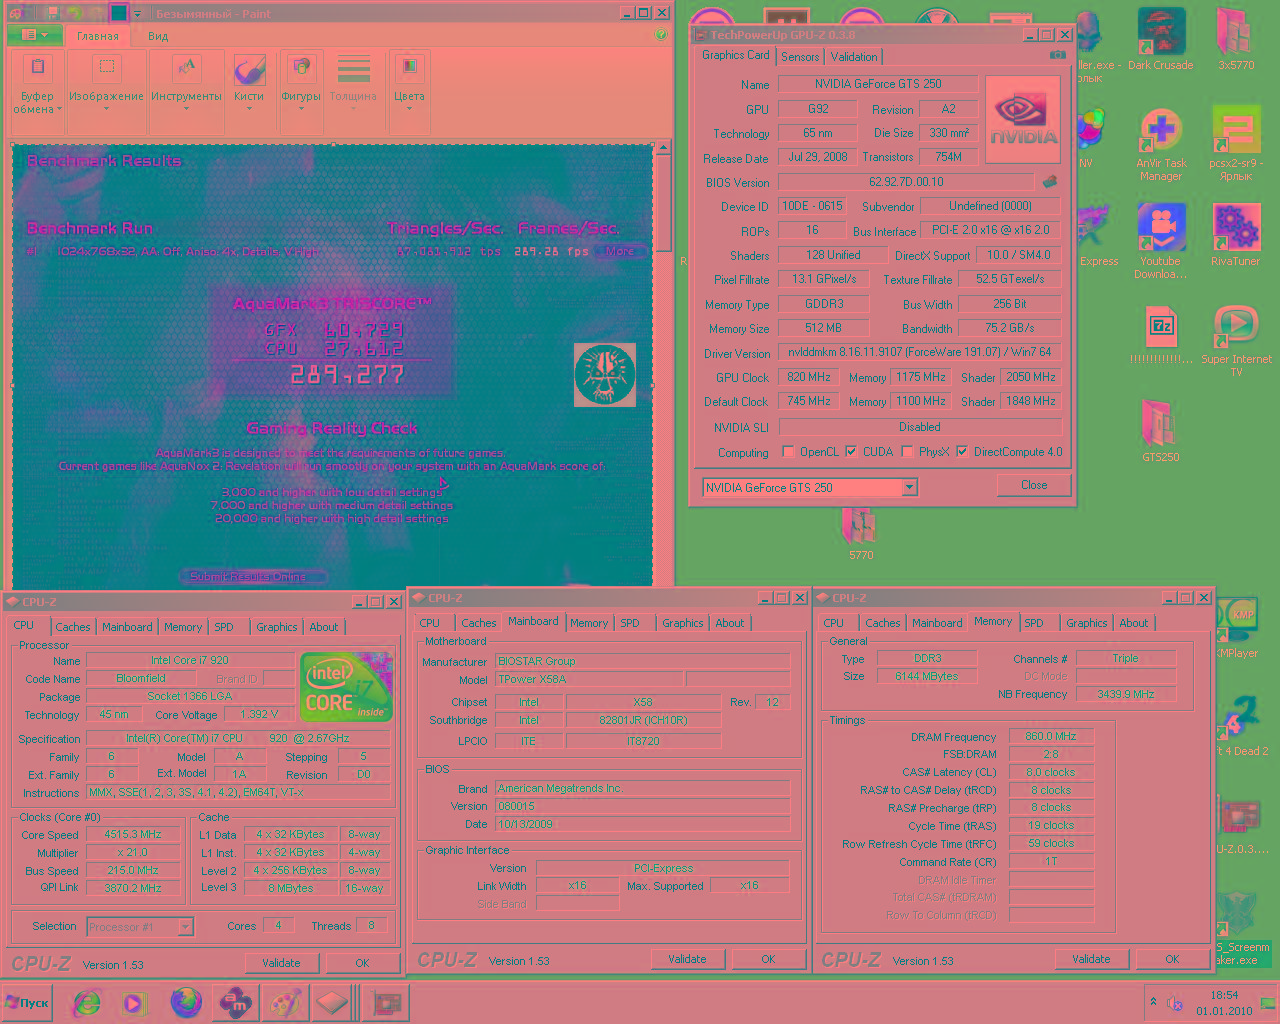The height and width of the screenshot is (1024, 1280).
Task: Toggle the OpenCL checkbox
Action: pyautogui.click(x=788, y=452)
